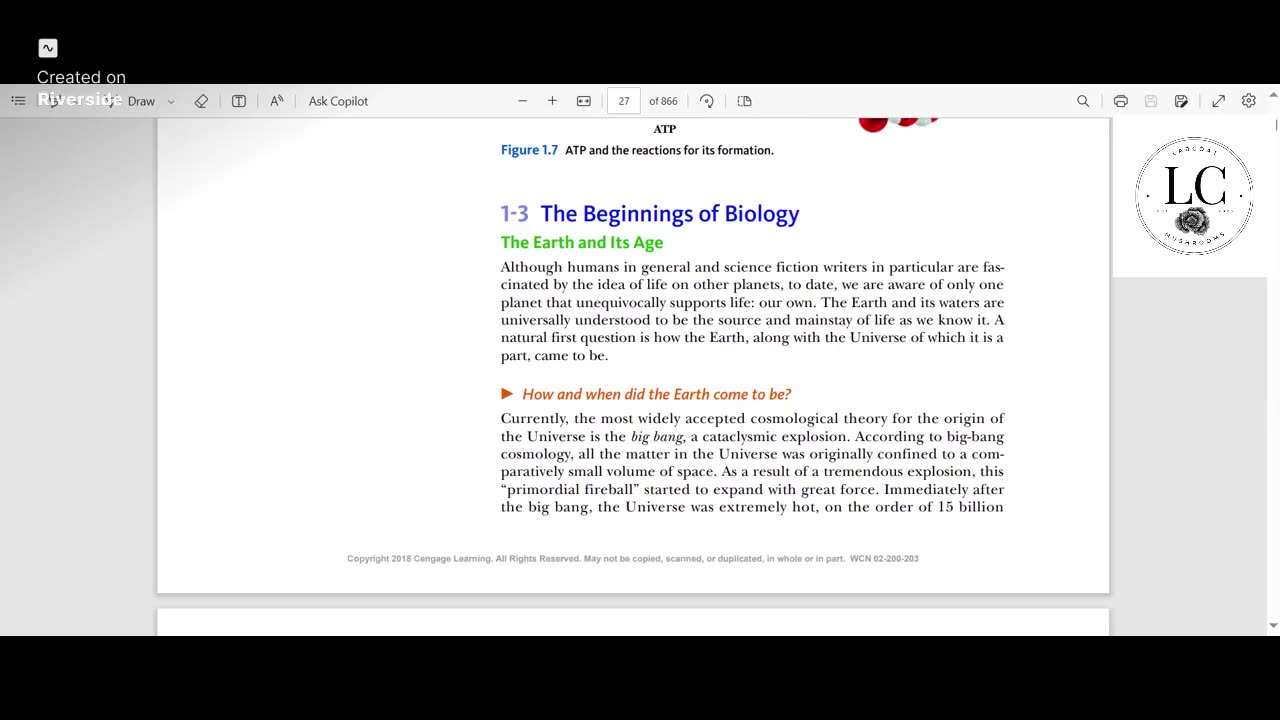This screenshot has width=1280, height=720.
Task: Print the PDF document
Action: [1121, 101]
